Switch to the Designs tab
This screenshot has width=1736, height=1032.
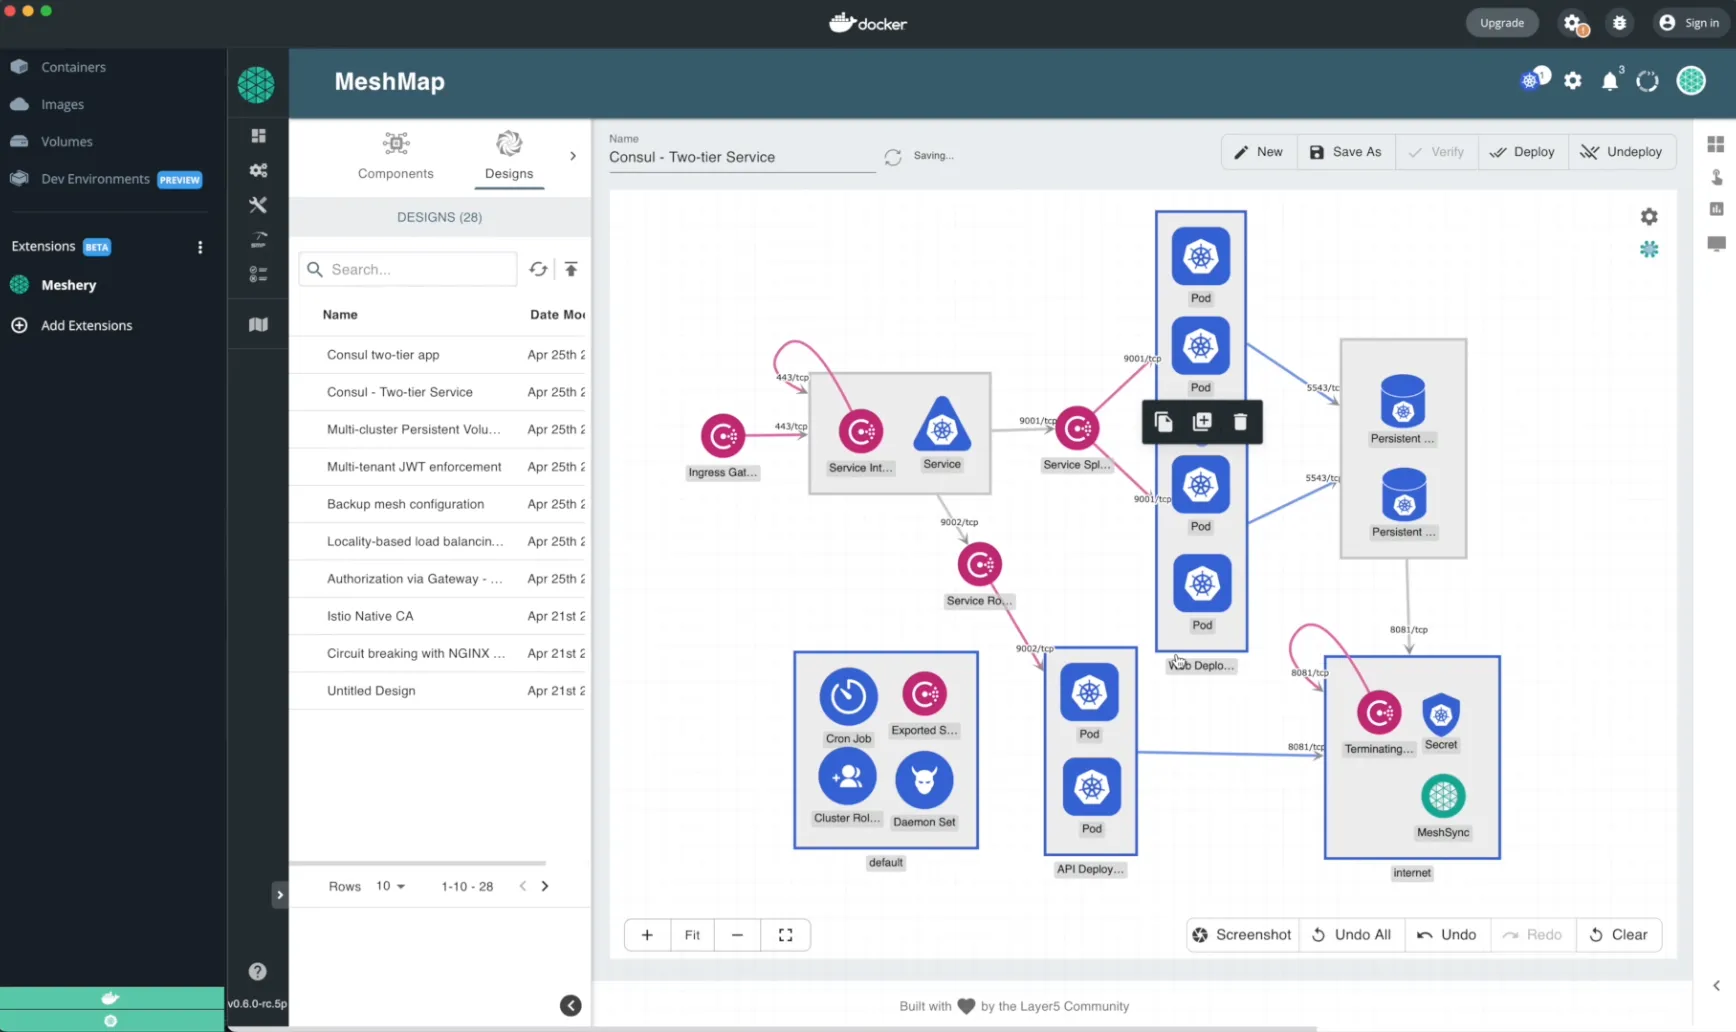pos(508,156)
